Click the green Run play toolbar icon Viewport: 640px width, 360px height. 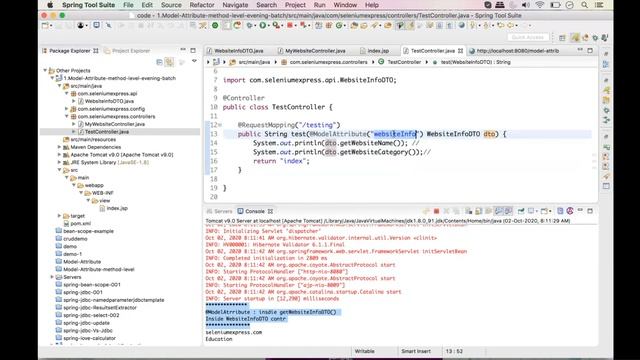262,25
